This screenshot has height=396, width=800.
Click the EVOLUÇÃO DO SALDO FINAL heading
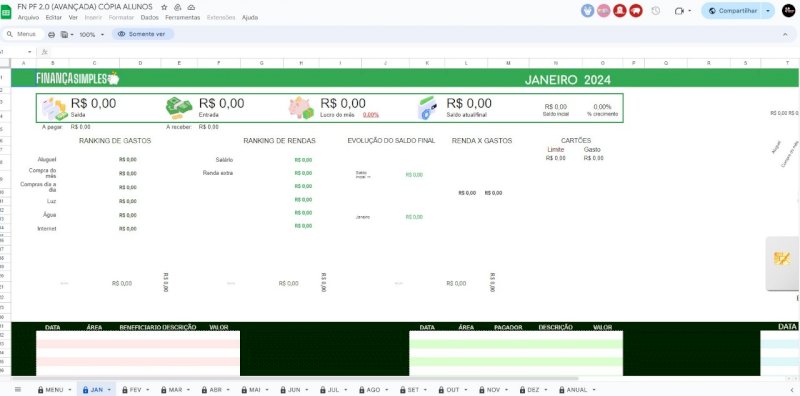391,141
